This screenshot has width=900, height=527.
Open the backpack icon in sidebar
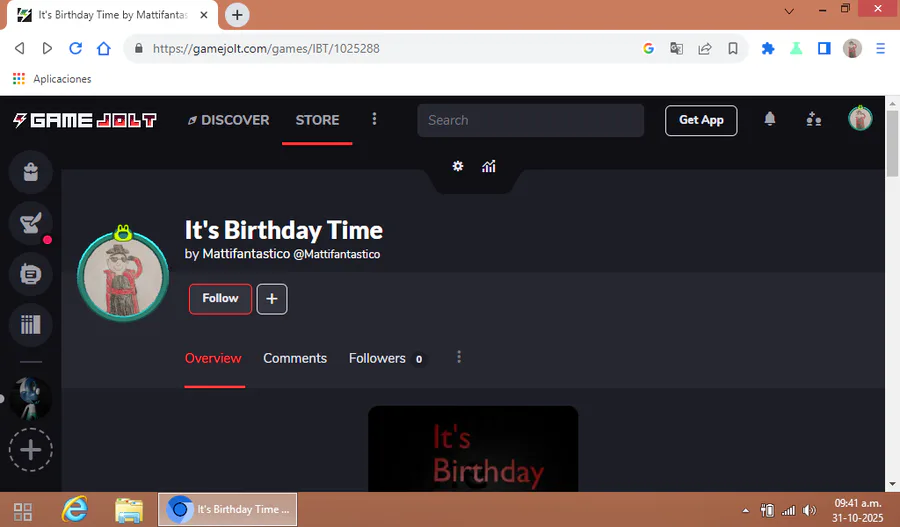click(31, 172)
